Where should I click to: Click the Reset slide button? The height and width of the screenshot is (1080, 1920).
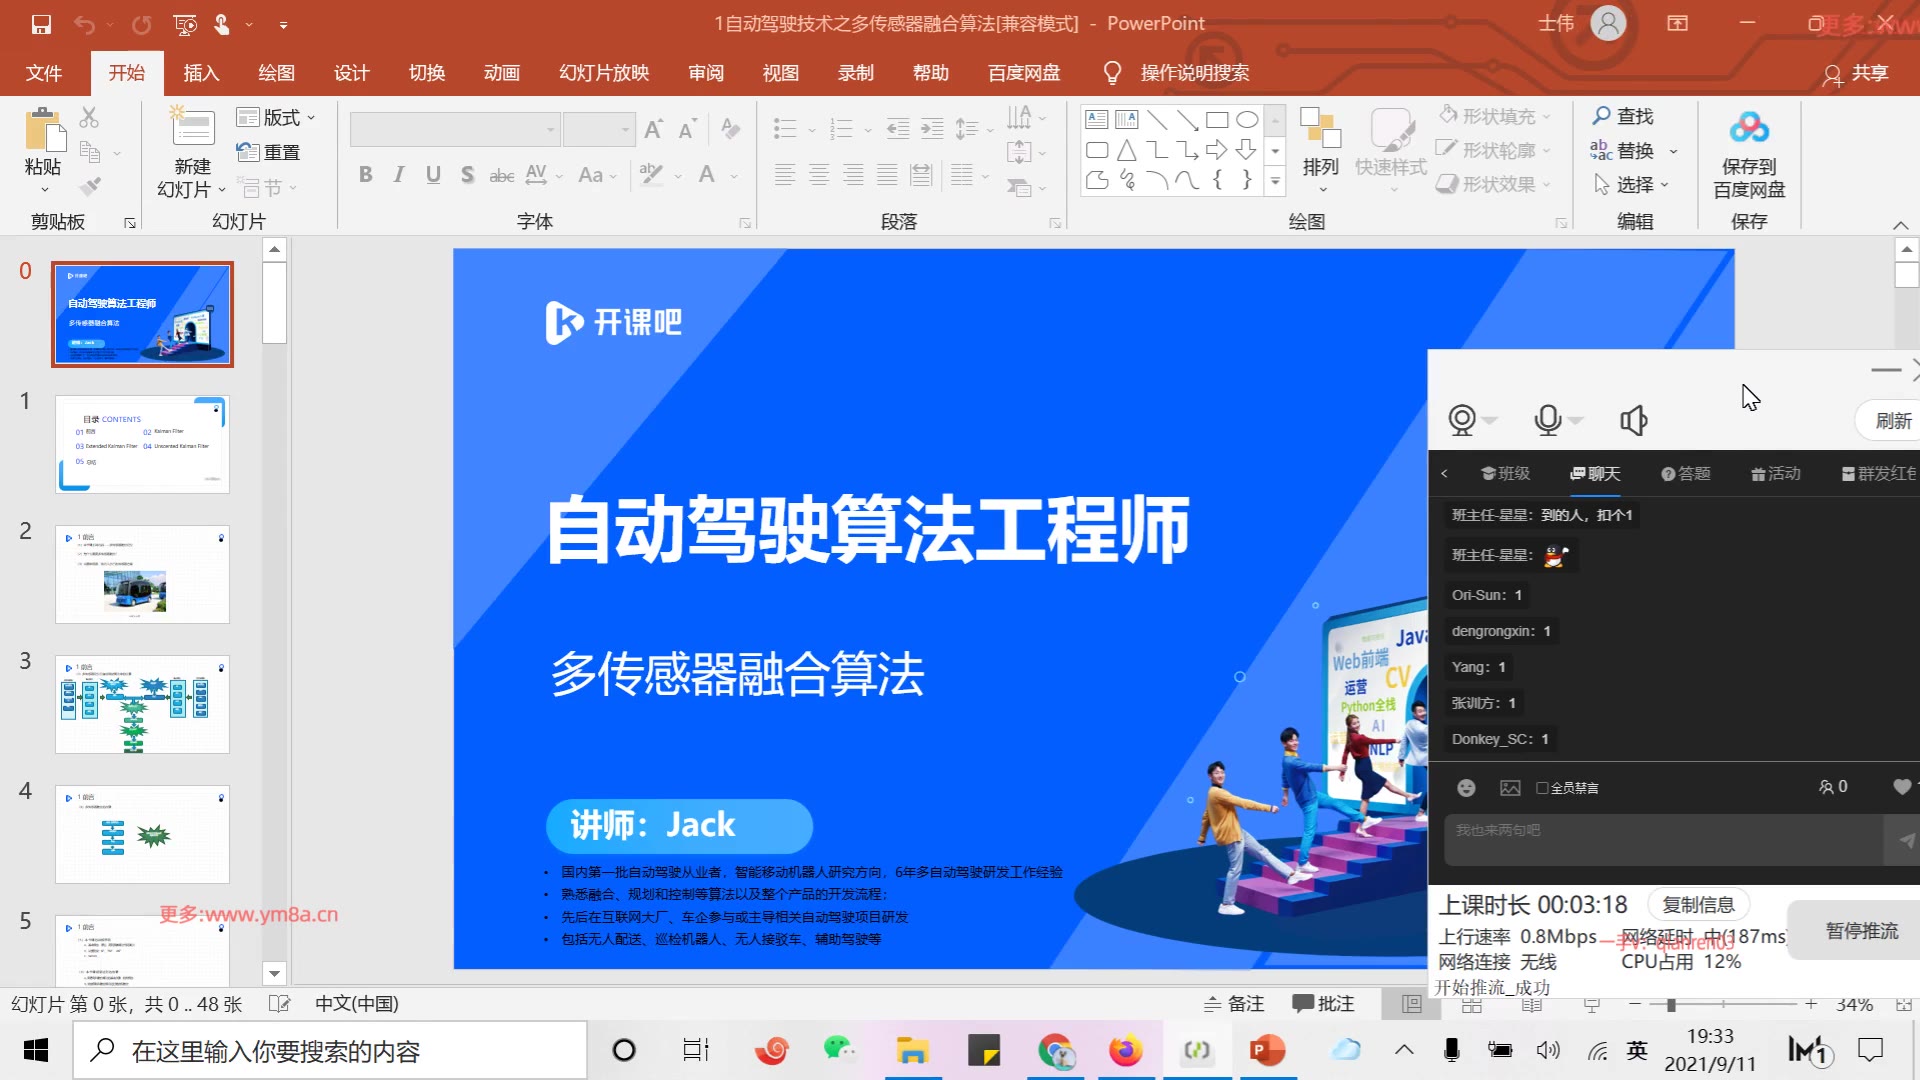coord(269,152)
